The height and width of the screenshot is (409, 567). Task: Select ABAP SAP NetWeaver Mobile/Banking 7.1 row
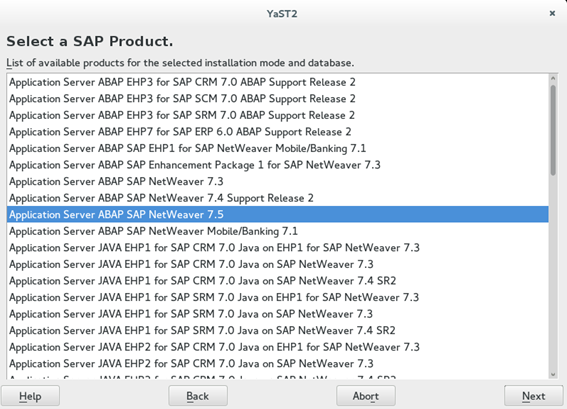[x=278, y=231]
